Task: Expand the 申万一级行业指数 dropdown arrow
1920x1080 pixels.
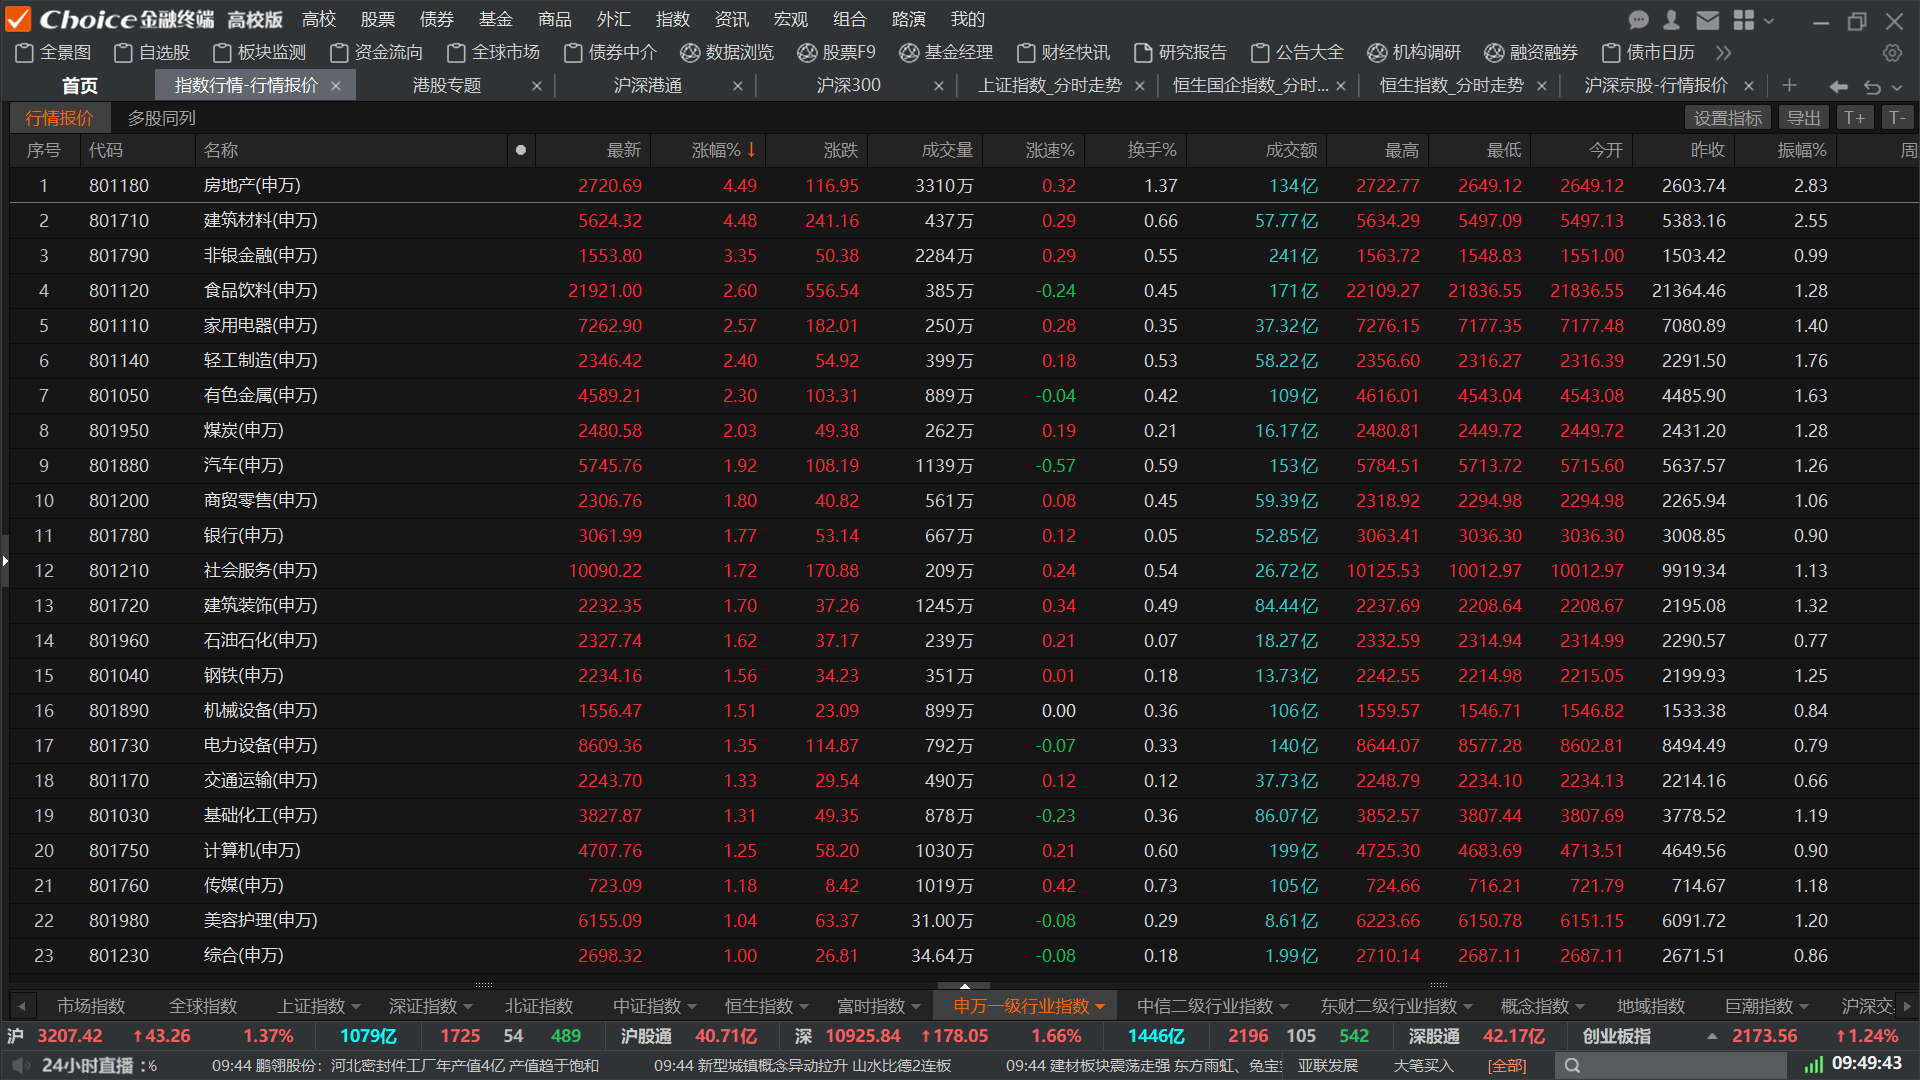Action: [1100, 1006]
